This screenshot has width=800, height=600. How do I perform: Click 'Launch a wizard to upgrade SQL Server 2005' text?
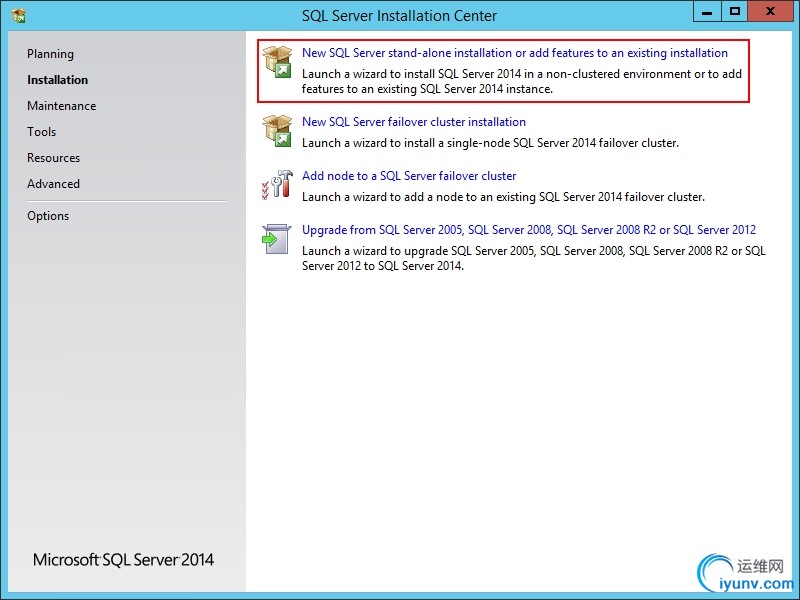(534, 259)
